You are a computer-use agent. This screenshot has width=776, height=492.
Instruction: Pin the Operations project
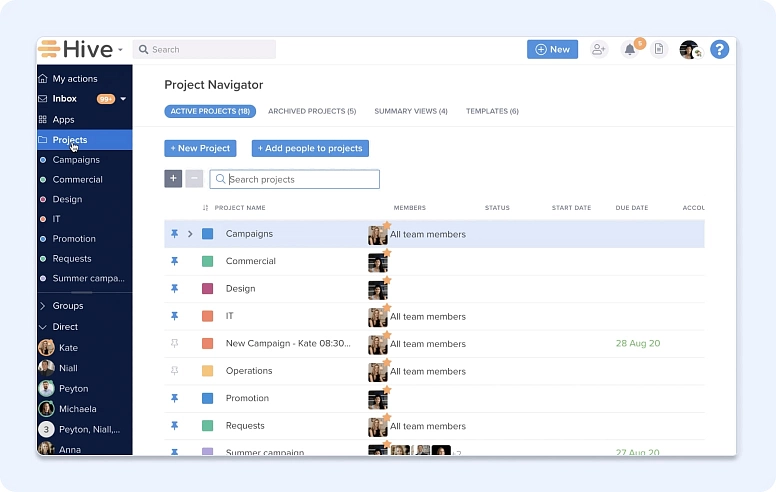pos(174,371)
